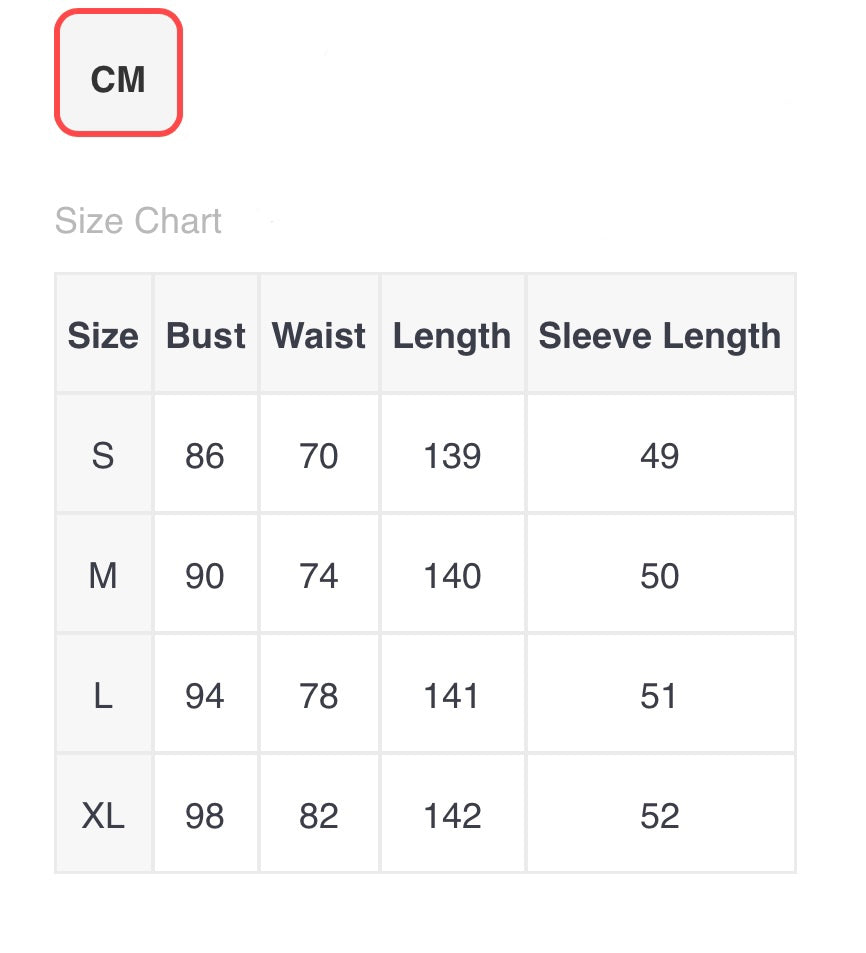Select the size XL row label

click(103, 816)
